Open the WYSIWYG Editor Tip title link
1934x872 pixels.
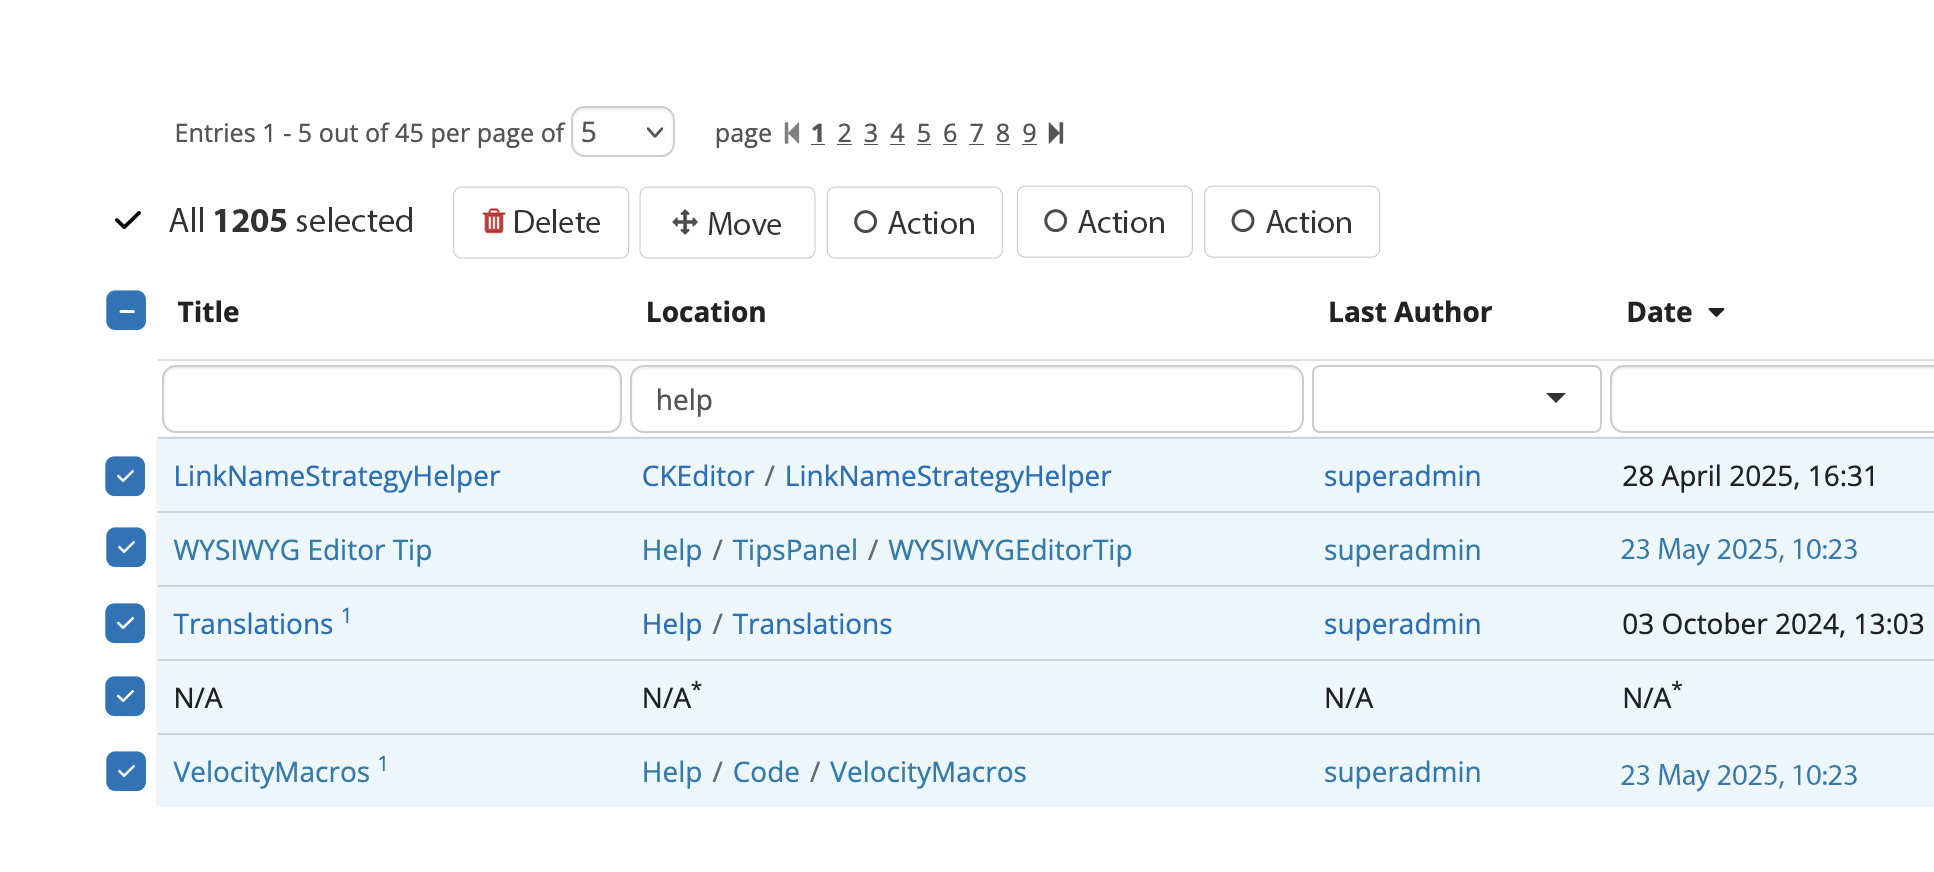[x=302, y=550]
